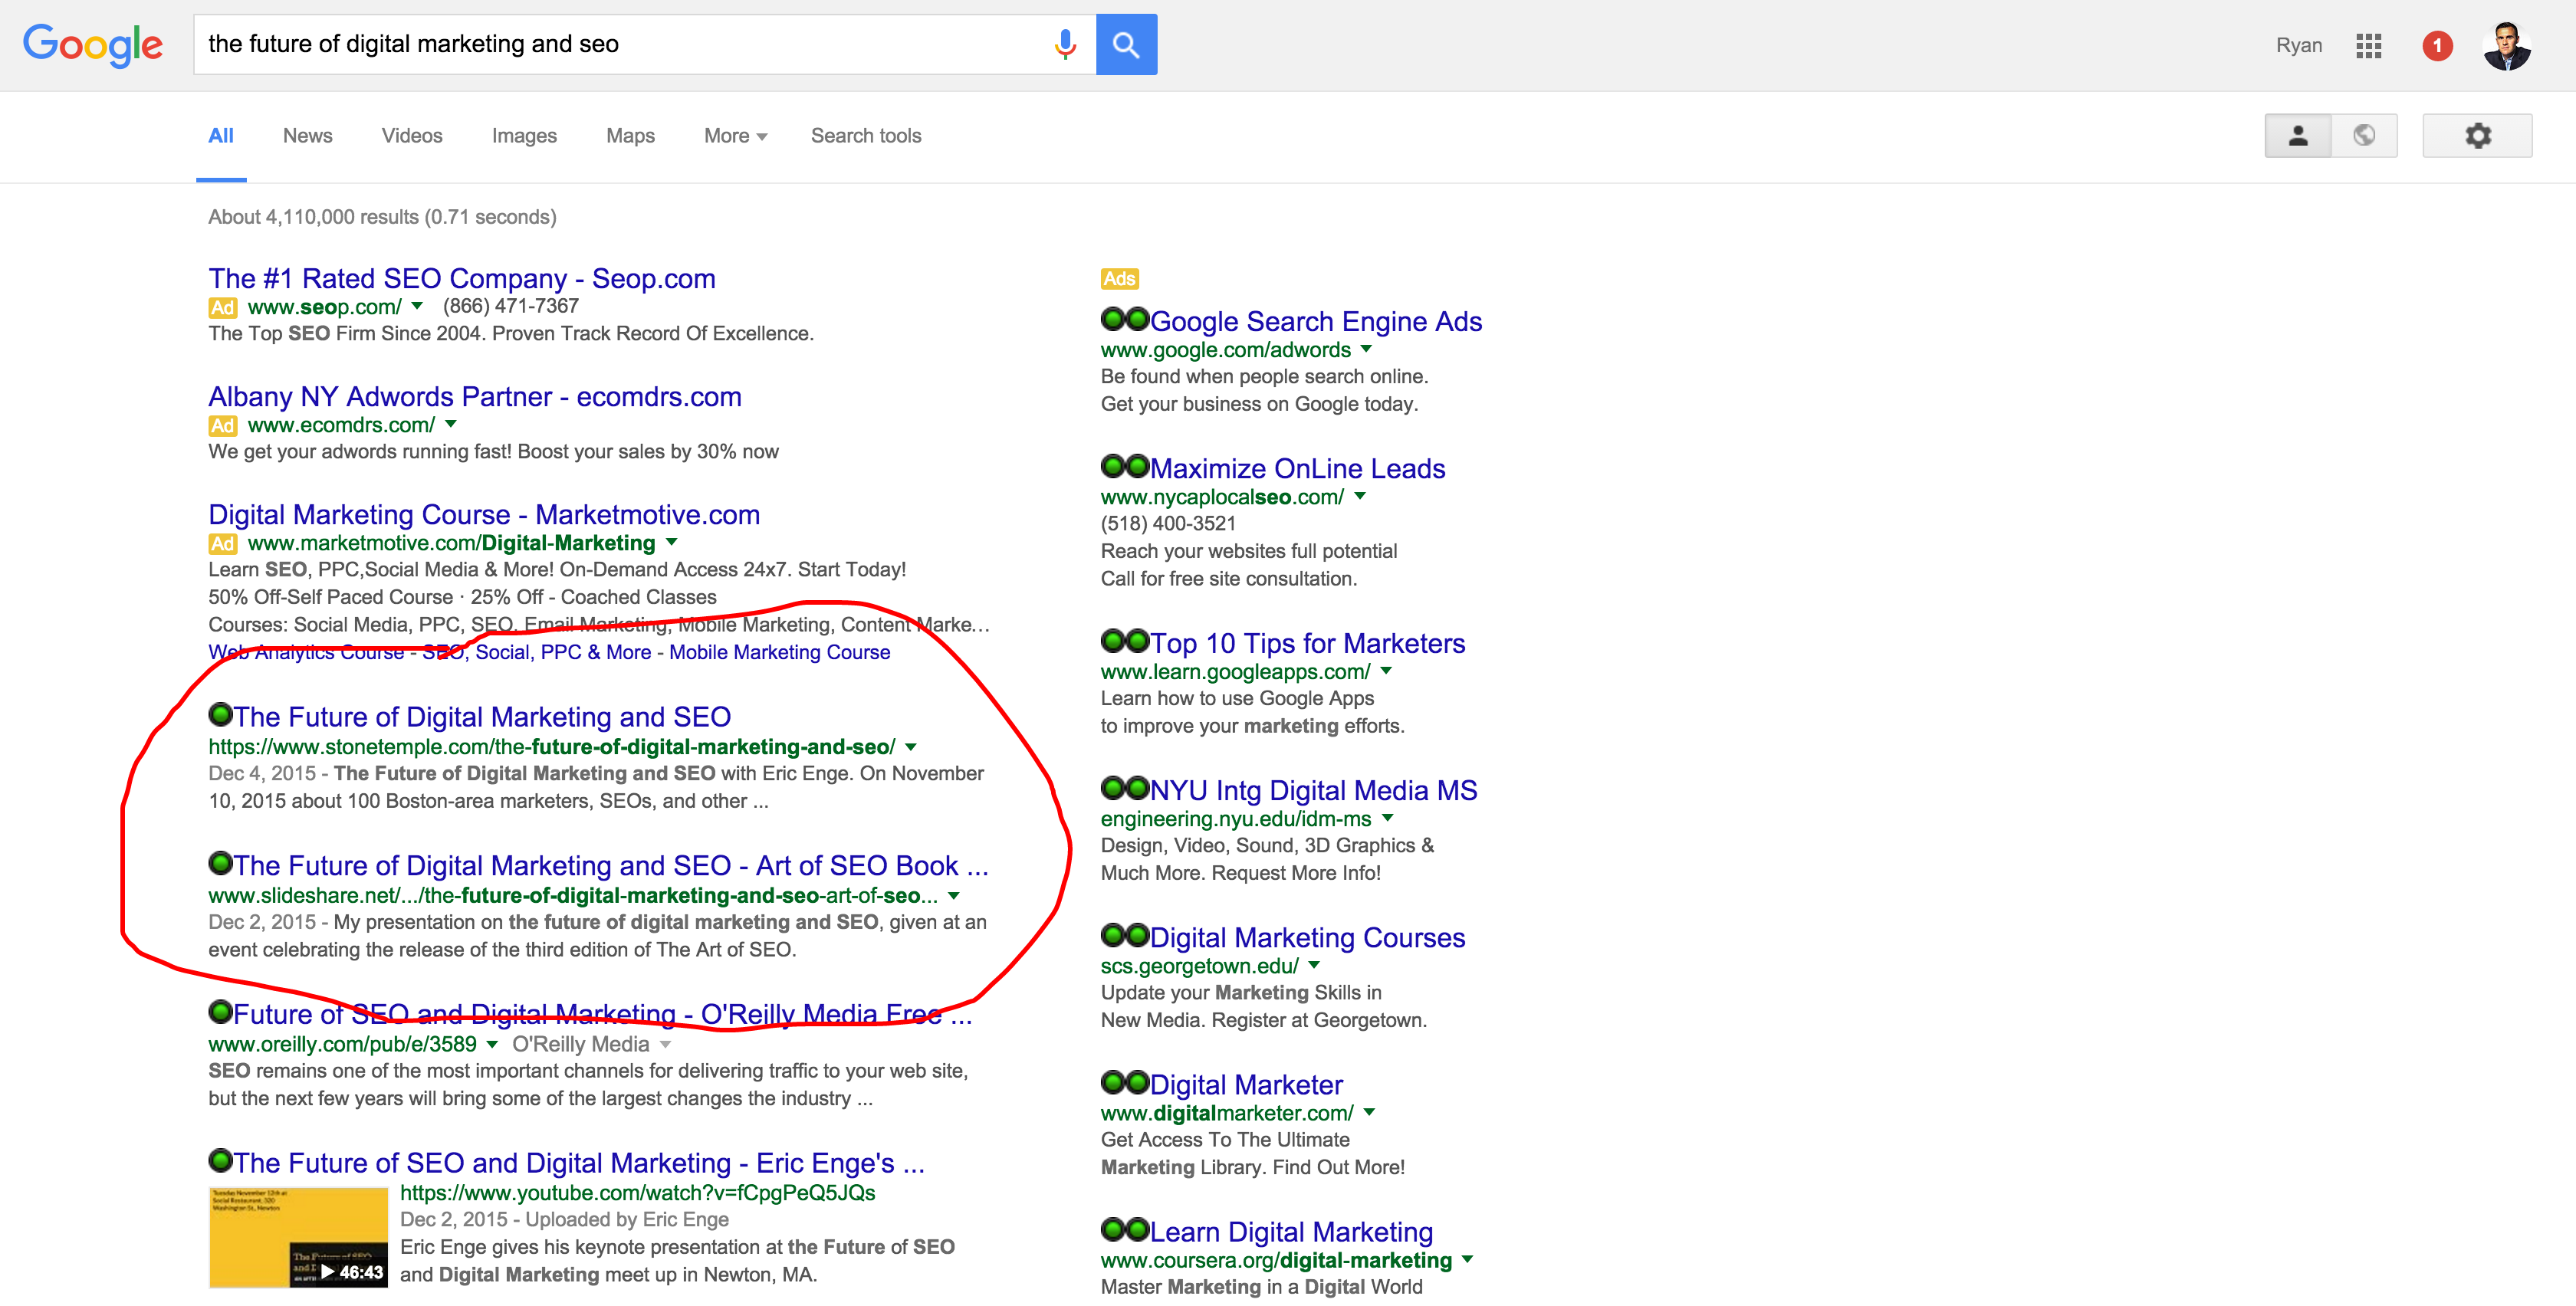Click the yellow Ads label in sidebar
The height and width of the screenshot is (1306, 2576).
pyautogui.click(x=1119, y=279)
